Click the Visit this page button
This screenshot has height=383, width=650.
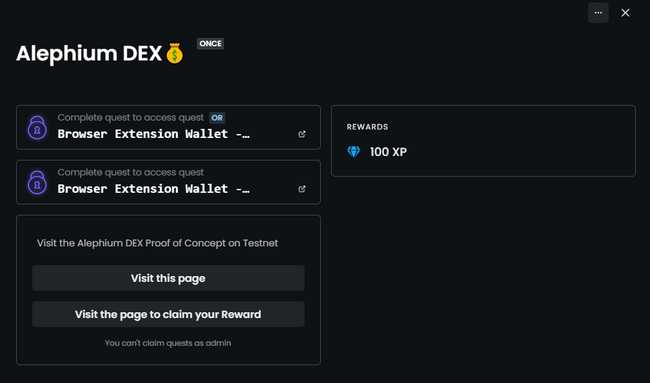click(168, 278)
